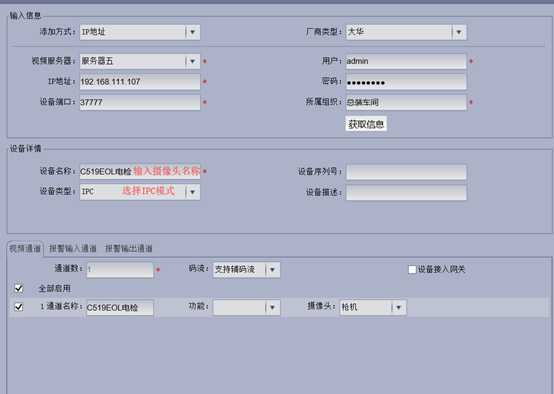Click the 通道名称 field for channel 1
554x394 pixels.
click(x=120, y=308)
